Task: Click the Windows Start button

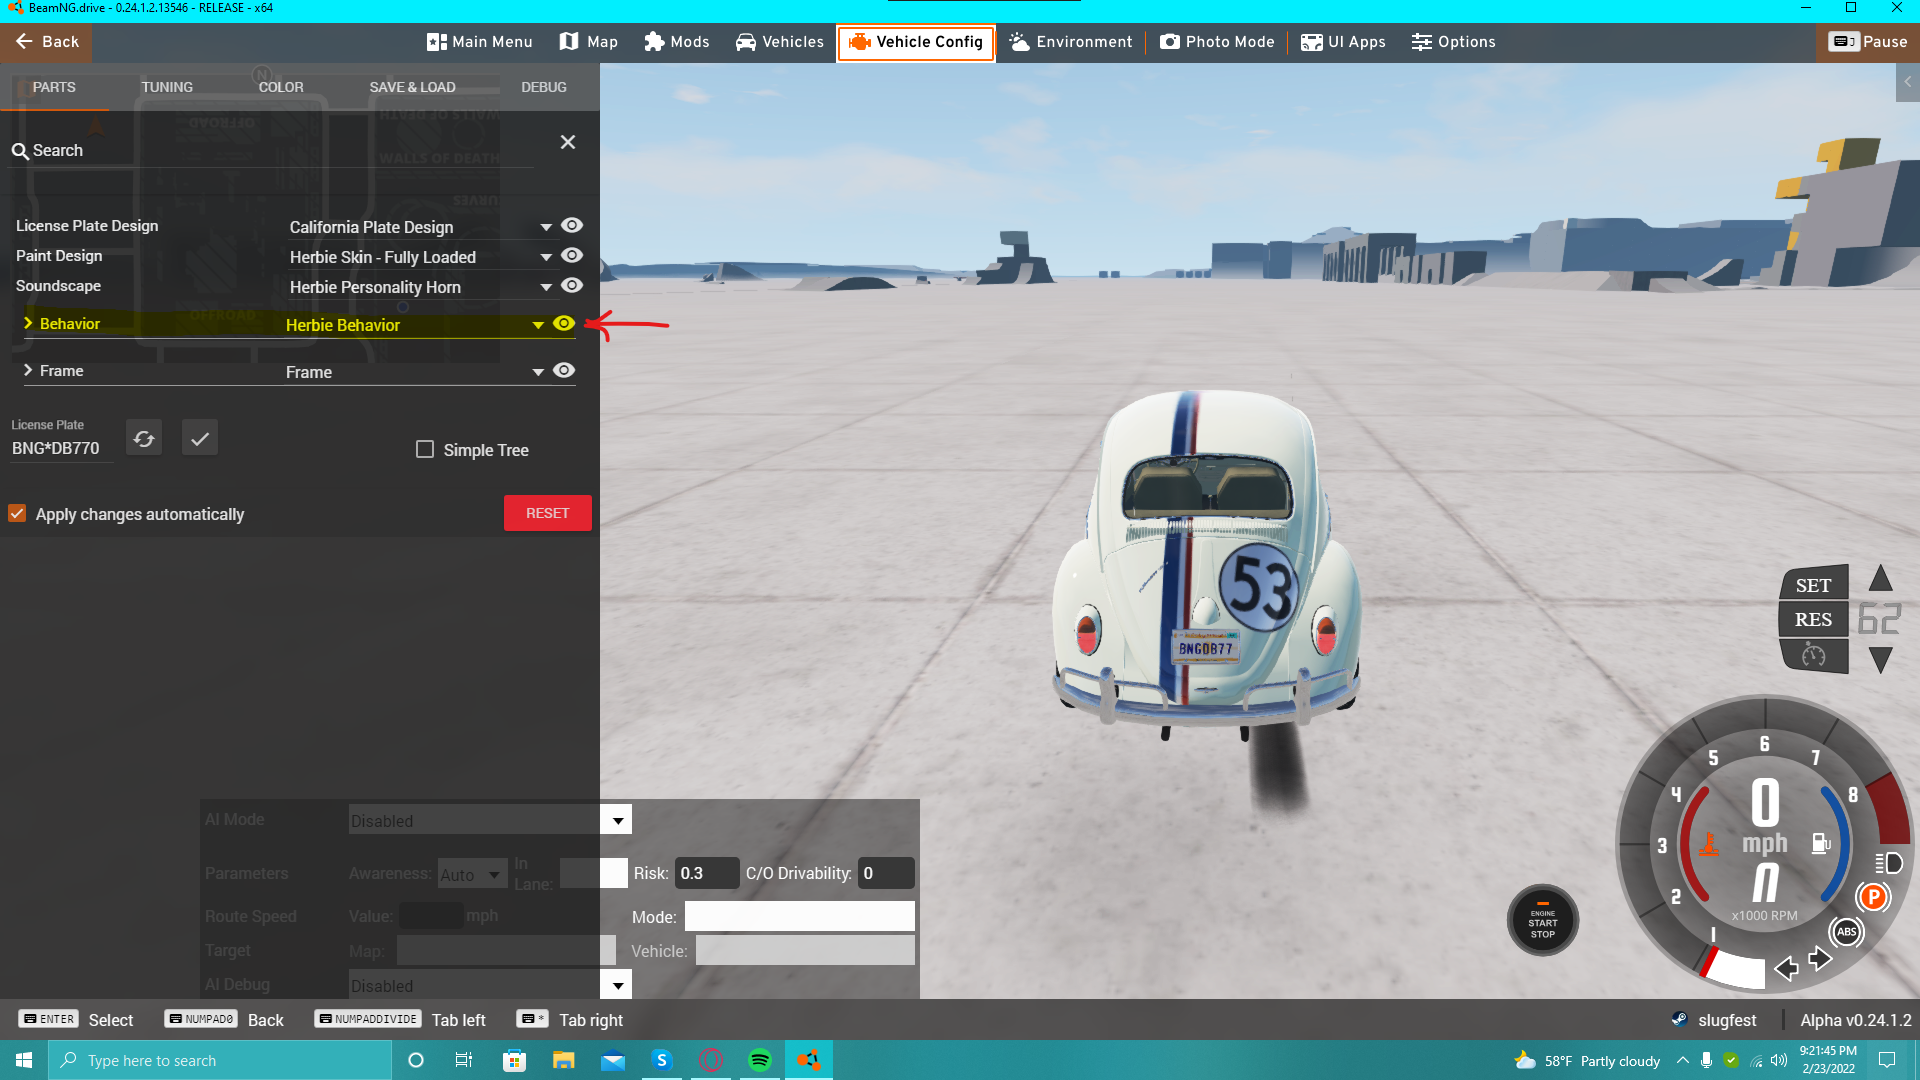Action: click(x=24, y=1060)
